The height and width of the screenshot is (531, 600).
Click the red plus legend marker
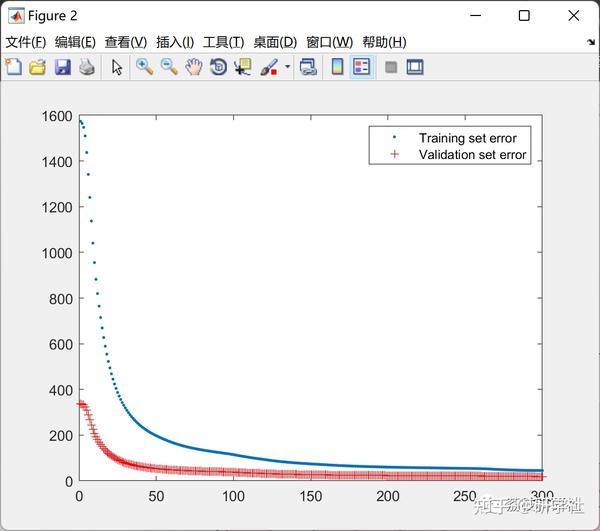tap(395, 154)
